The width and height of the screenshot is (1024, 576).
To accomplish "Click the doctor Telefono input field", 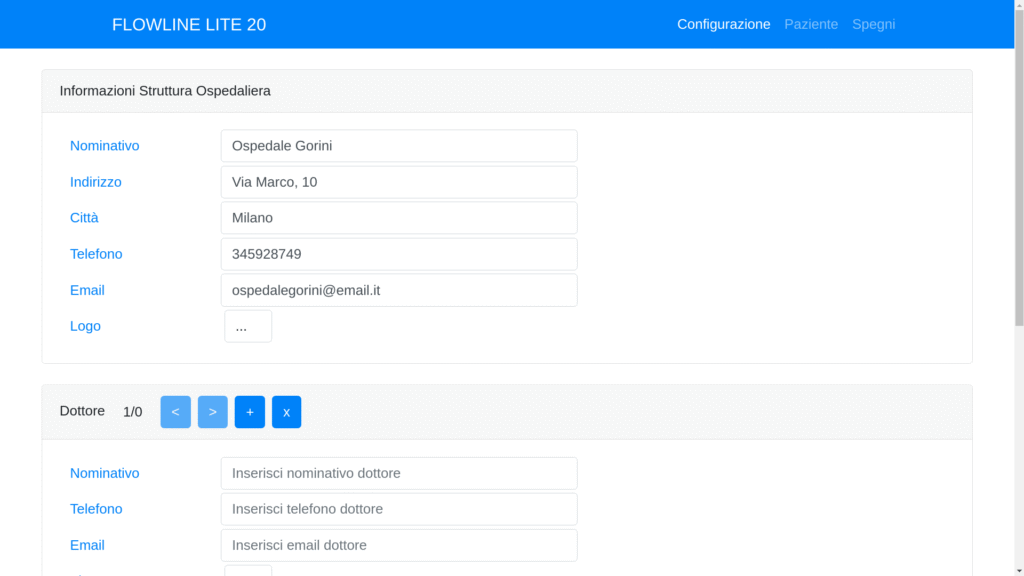I will (x=398, y=509).
